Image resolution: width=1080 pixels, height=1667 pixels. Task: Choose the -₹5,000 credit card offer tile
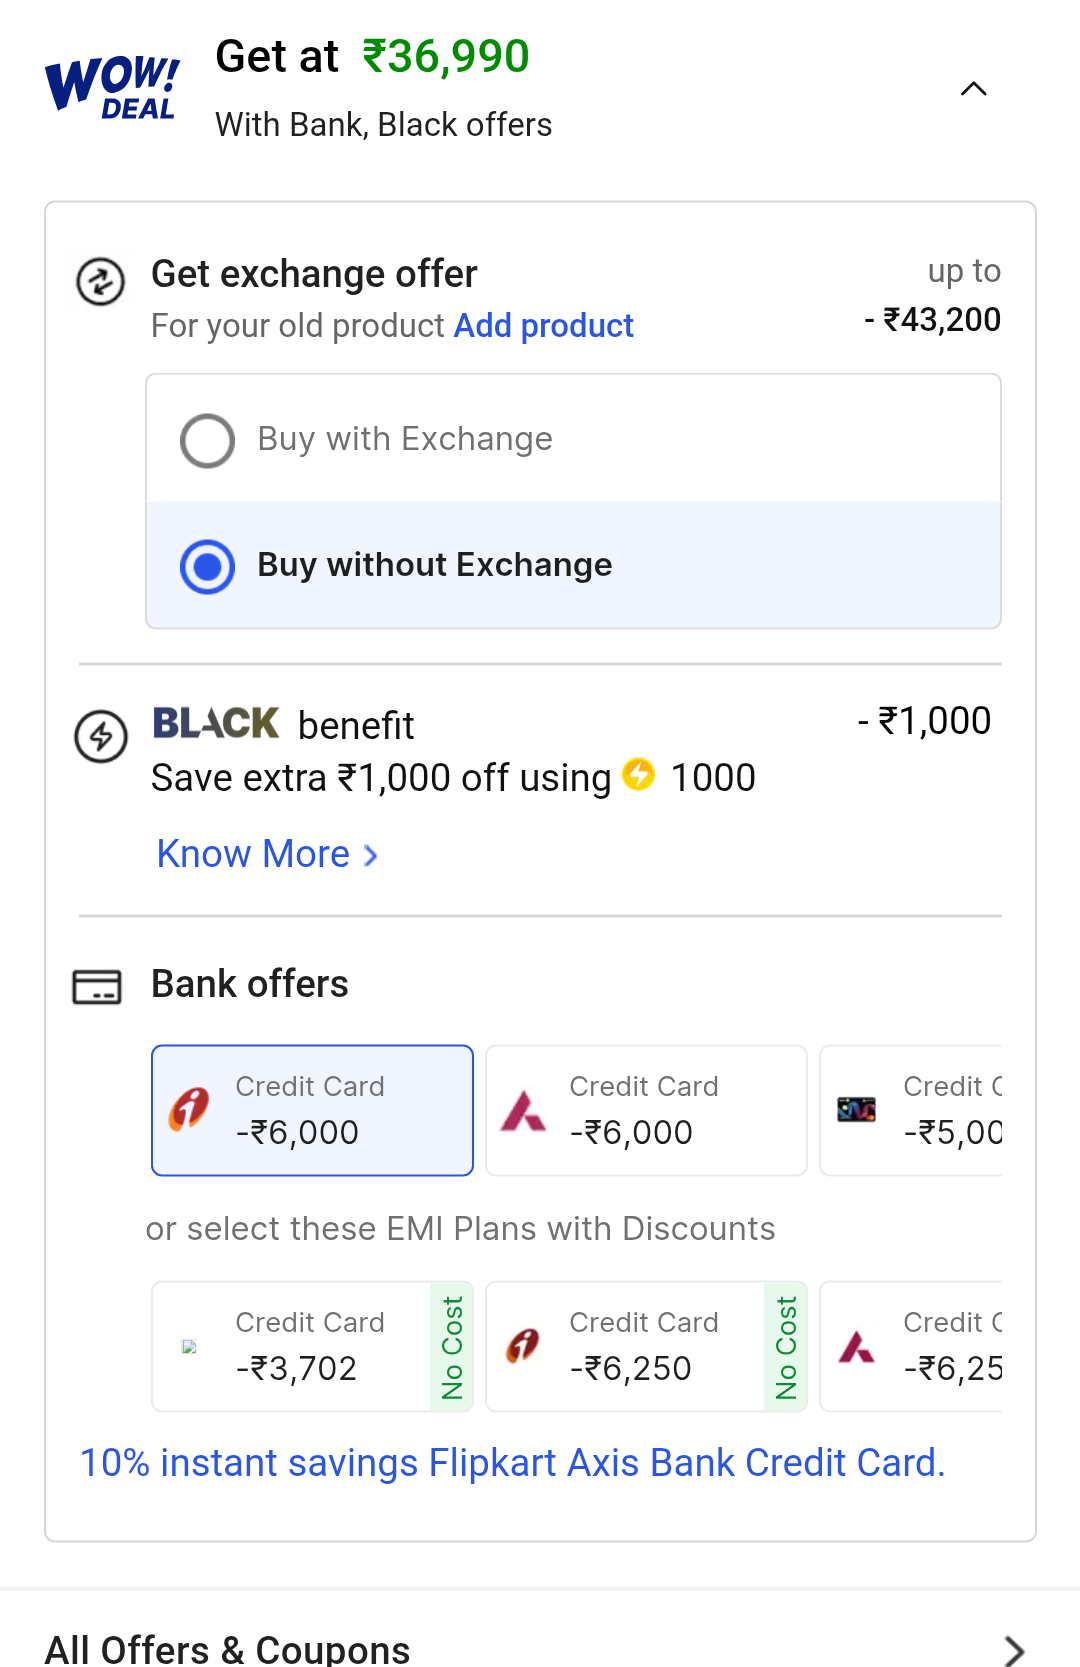(911, 1110)
